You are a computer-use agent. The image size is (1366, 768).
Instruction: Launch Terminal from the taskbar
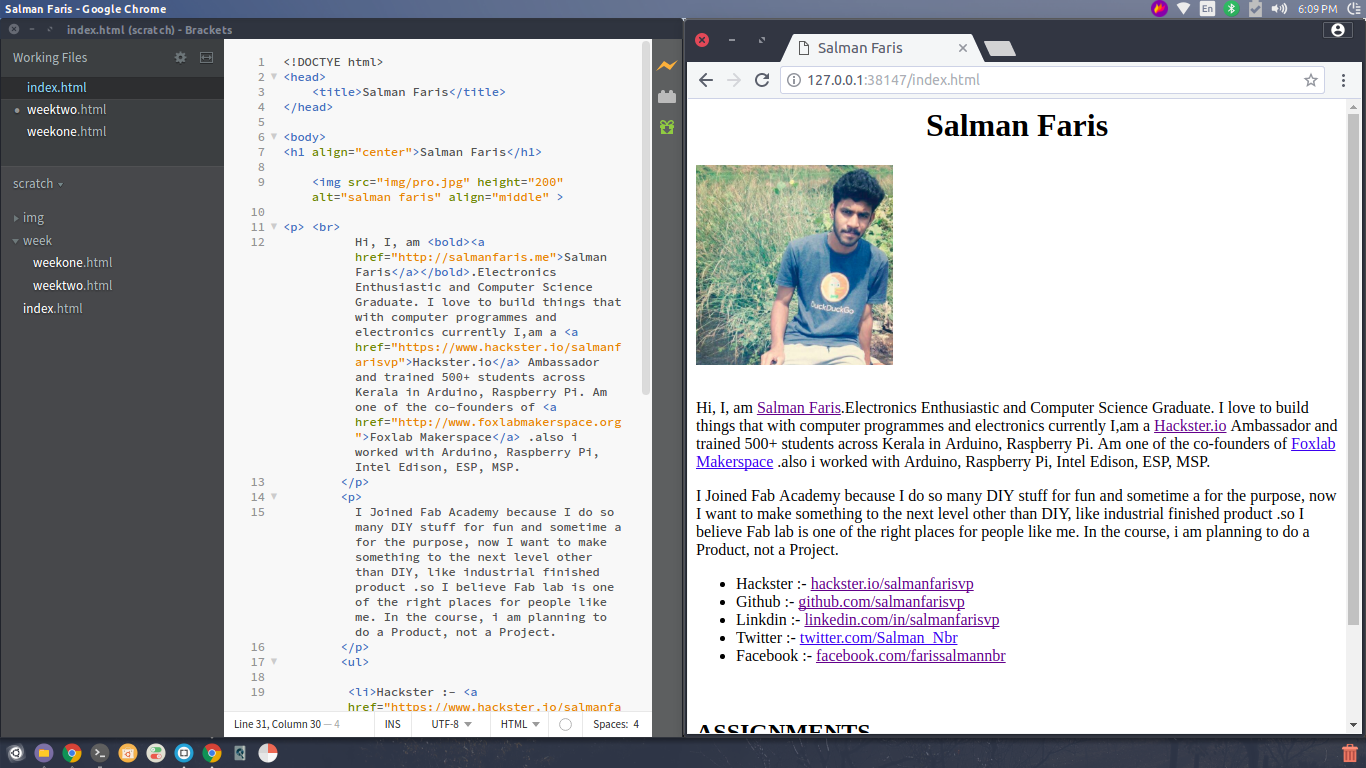(100, 753)
